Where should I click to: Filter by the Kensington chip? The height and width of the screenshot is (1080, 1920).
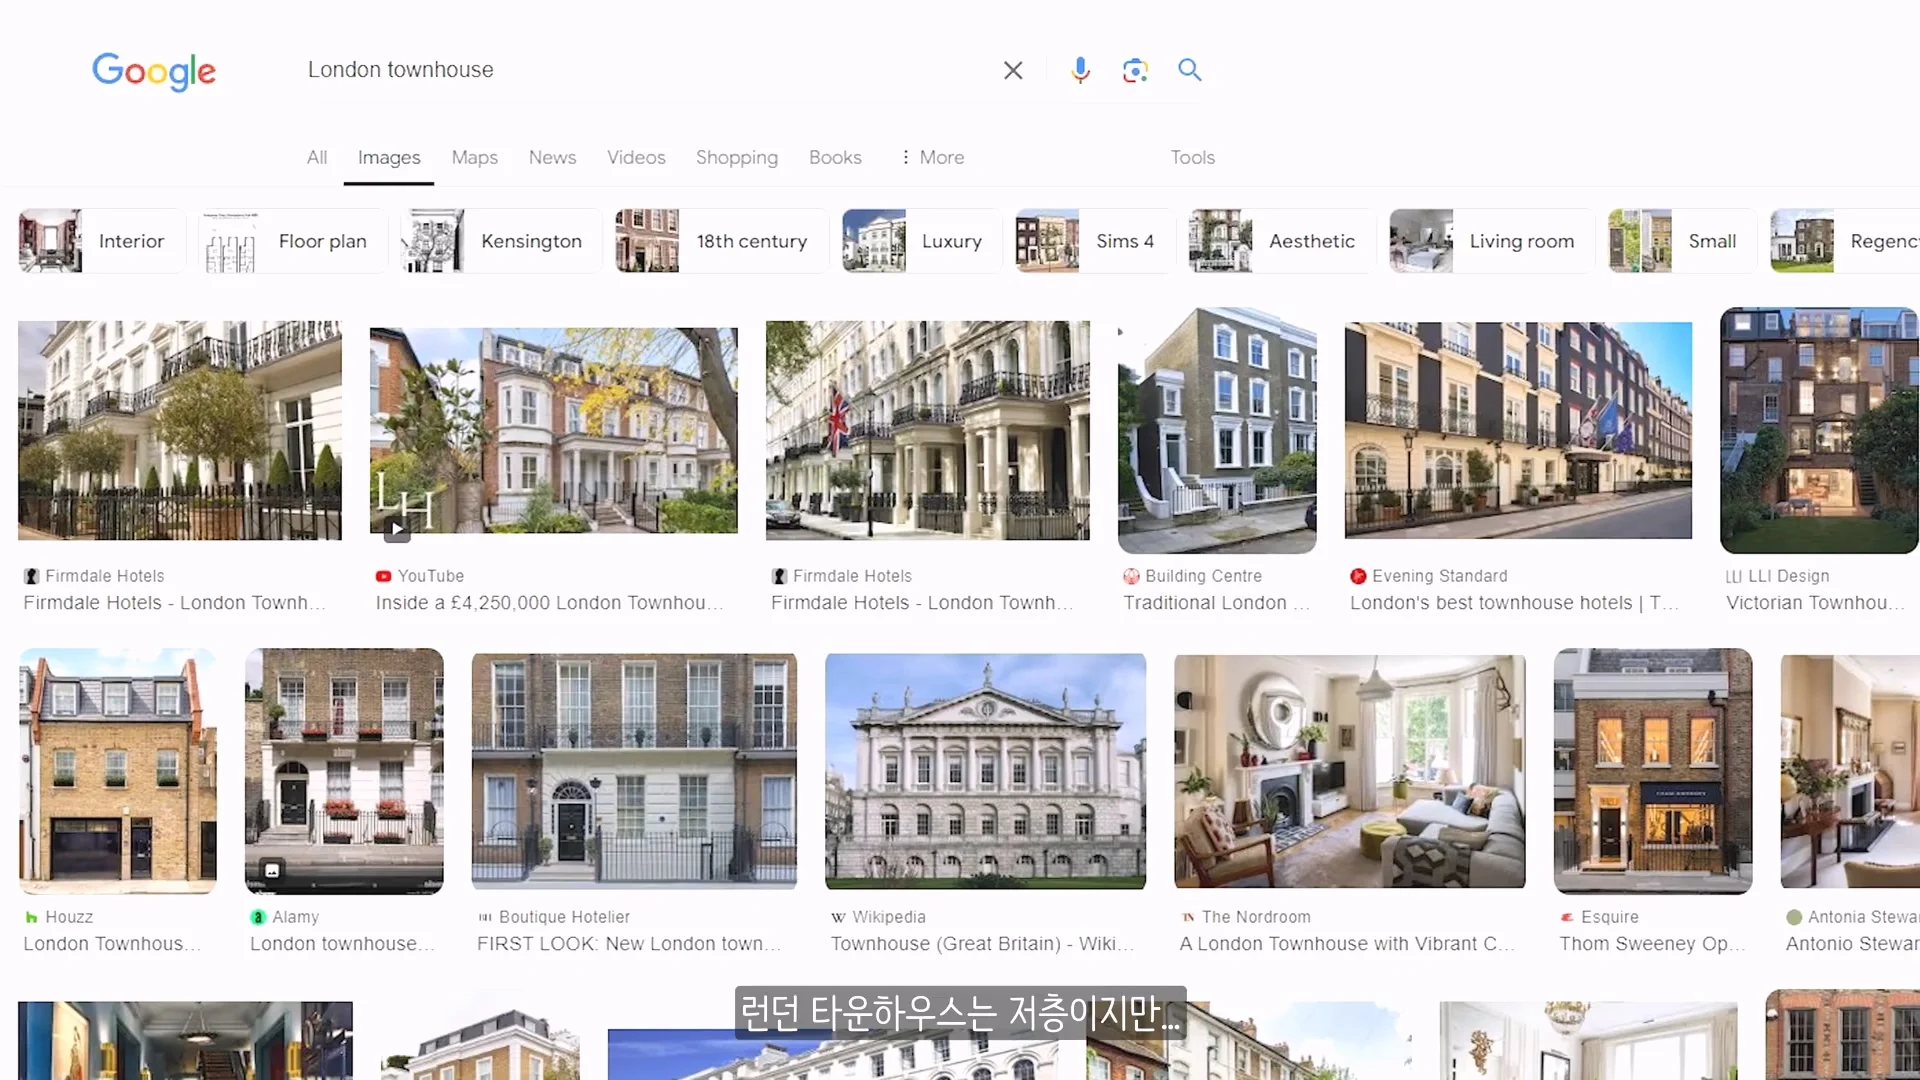coord(502,241)
